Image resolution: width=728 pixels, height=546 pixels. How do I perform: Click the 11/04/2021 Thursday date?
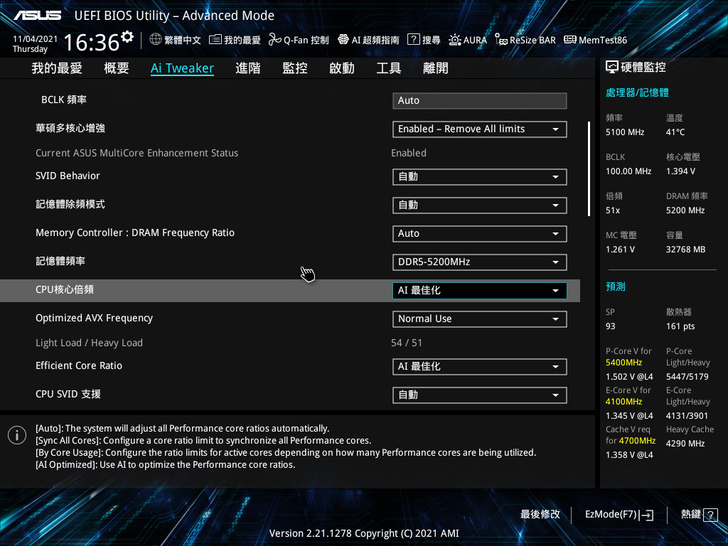click(35, 44)
